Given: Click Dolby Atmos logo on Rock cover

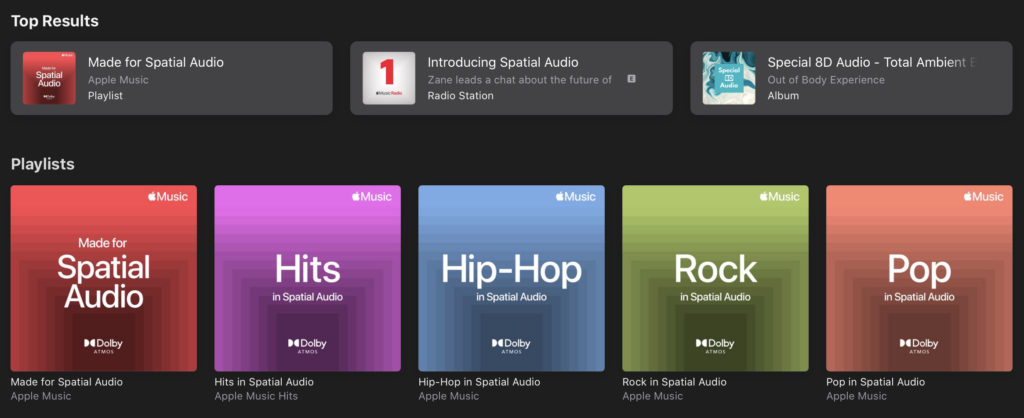Looking at the screenshot, I should click(x=714, y=346).
